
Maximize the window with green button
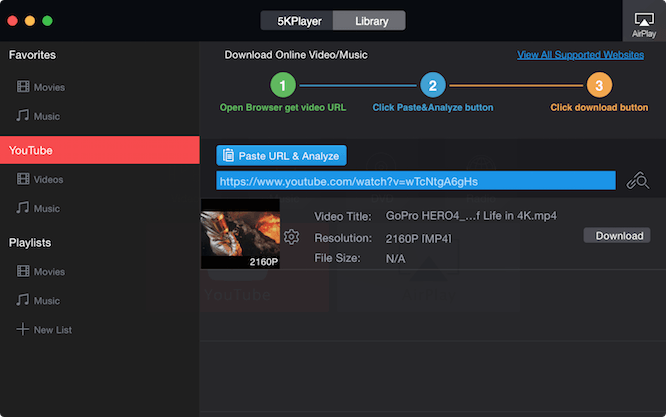(48, 21)
